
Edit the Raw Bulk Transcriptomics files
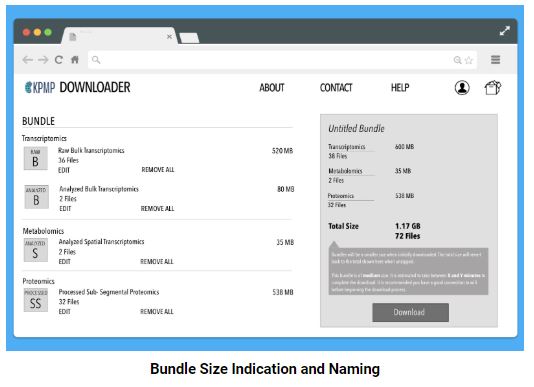tap(64, 170)
